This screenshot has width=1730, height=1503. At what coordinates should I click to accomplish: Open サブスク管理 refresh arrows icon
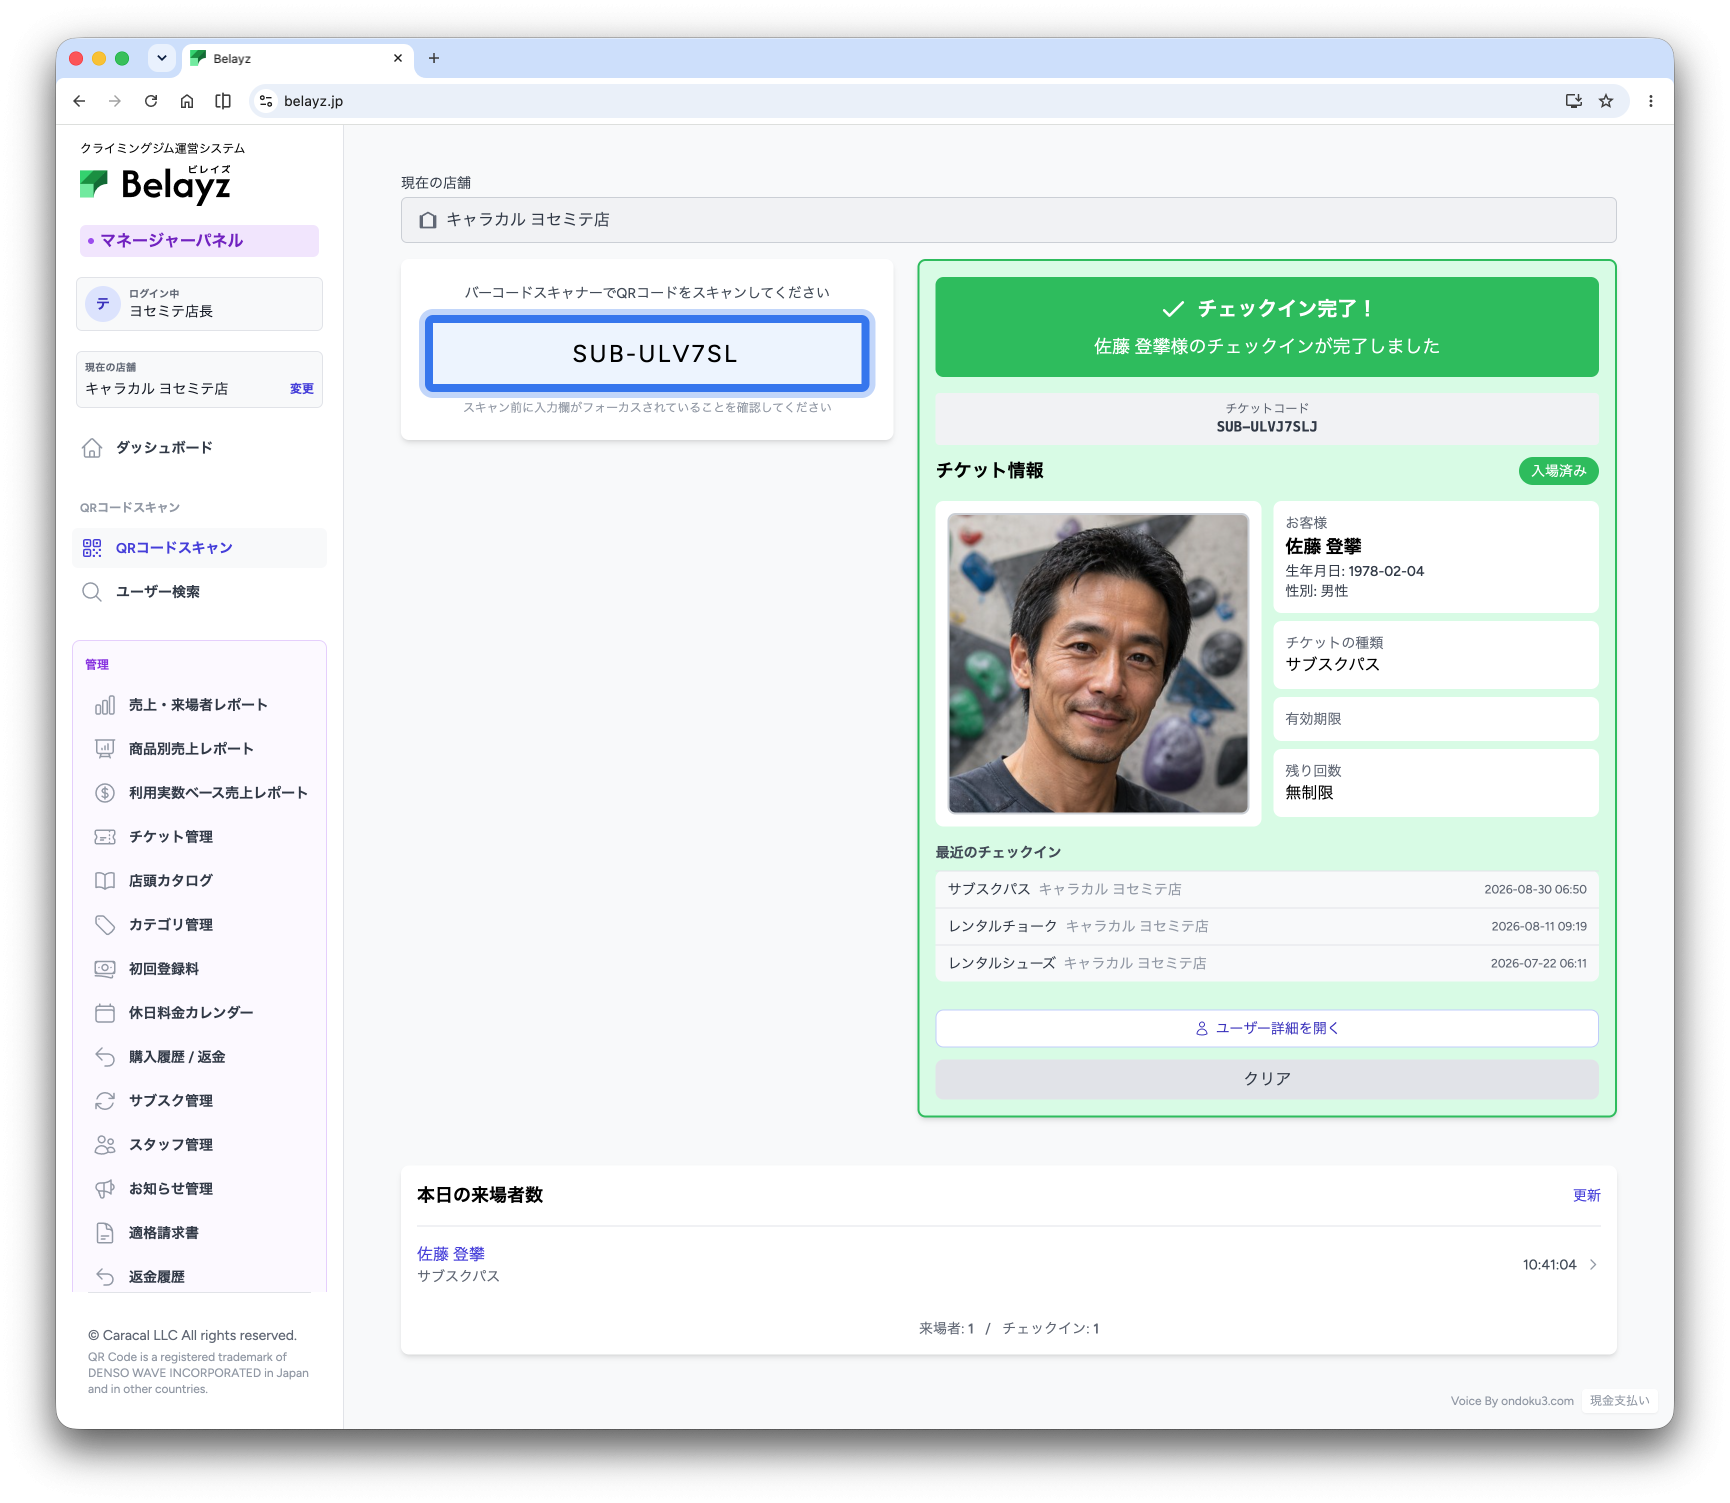tap(105, 1101)
